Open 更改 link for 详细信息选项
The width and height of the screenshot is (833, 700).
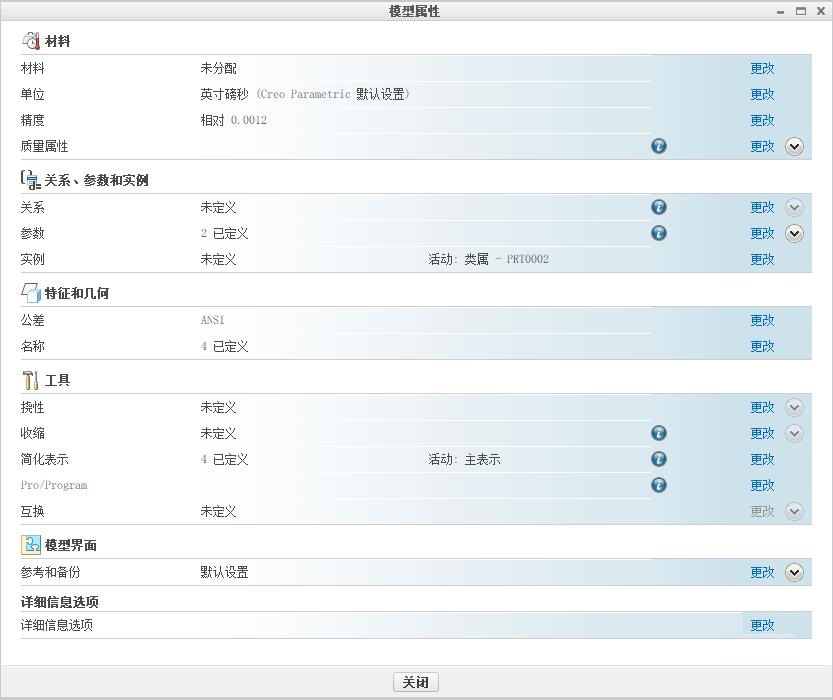pos(762,624)
